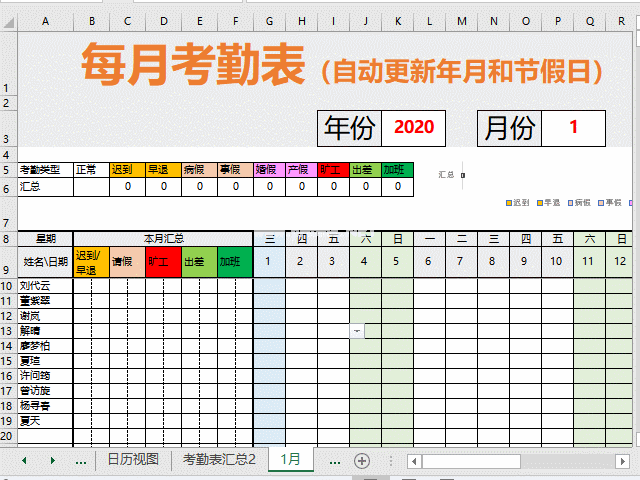Click the 年份 label cell

[x=349, y=128]
